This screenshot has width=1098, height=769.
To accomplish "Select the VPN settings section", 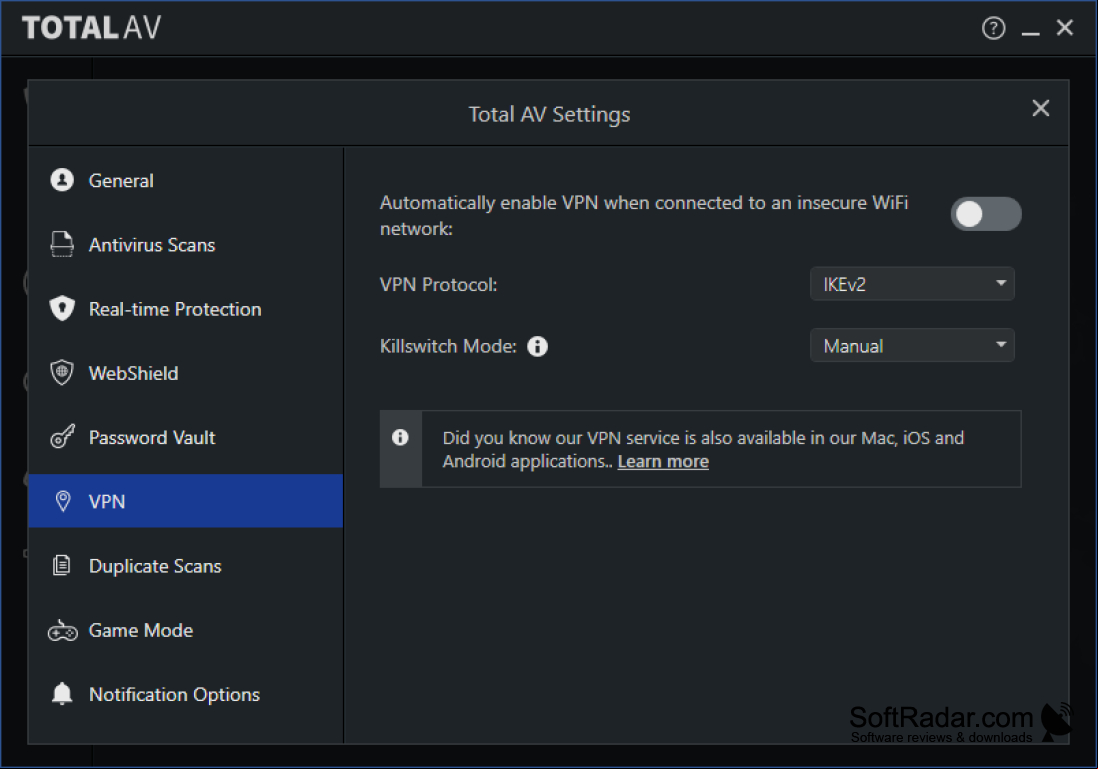I will (186, 501).
